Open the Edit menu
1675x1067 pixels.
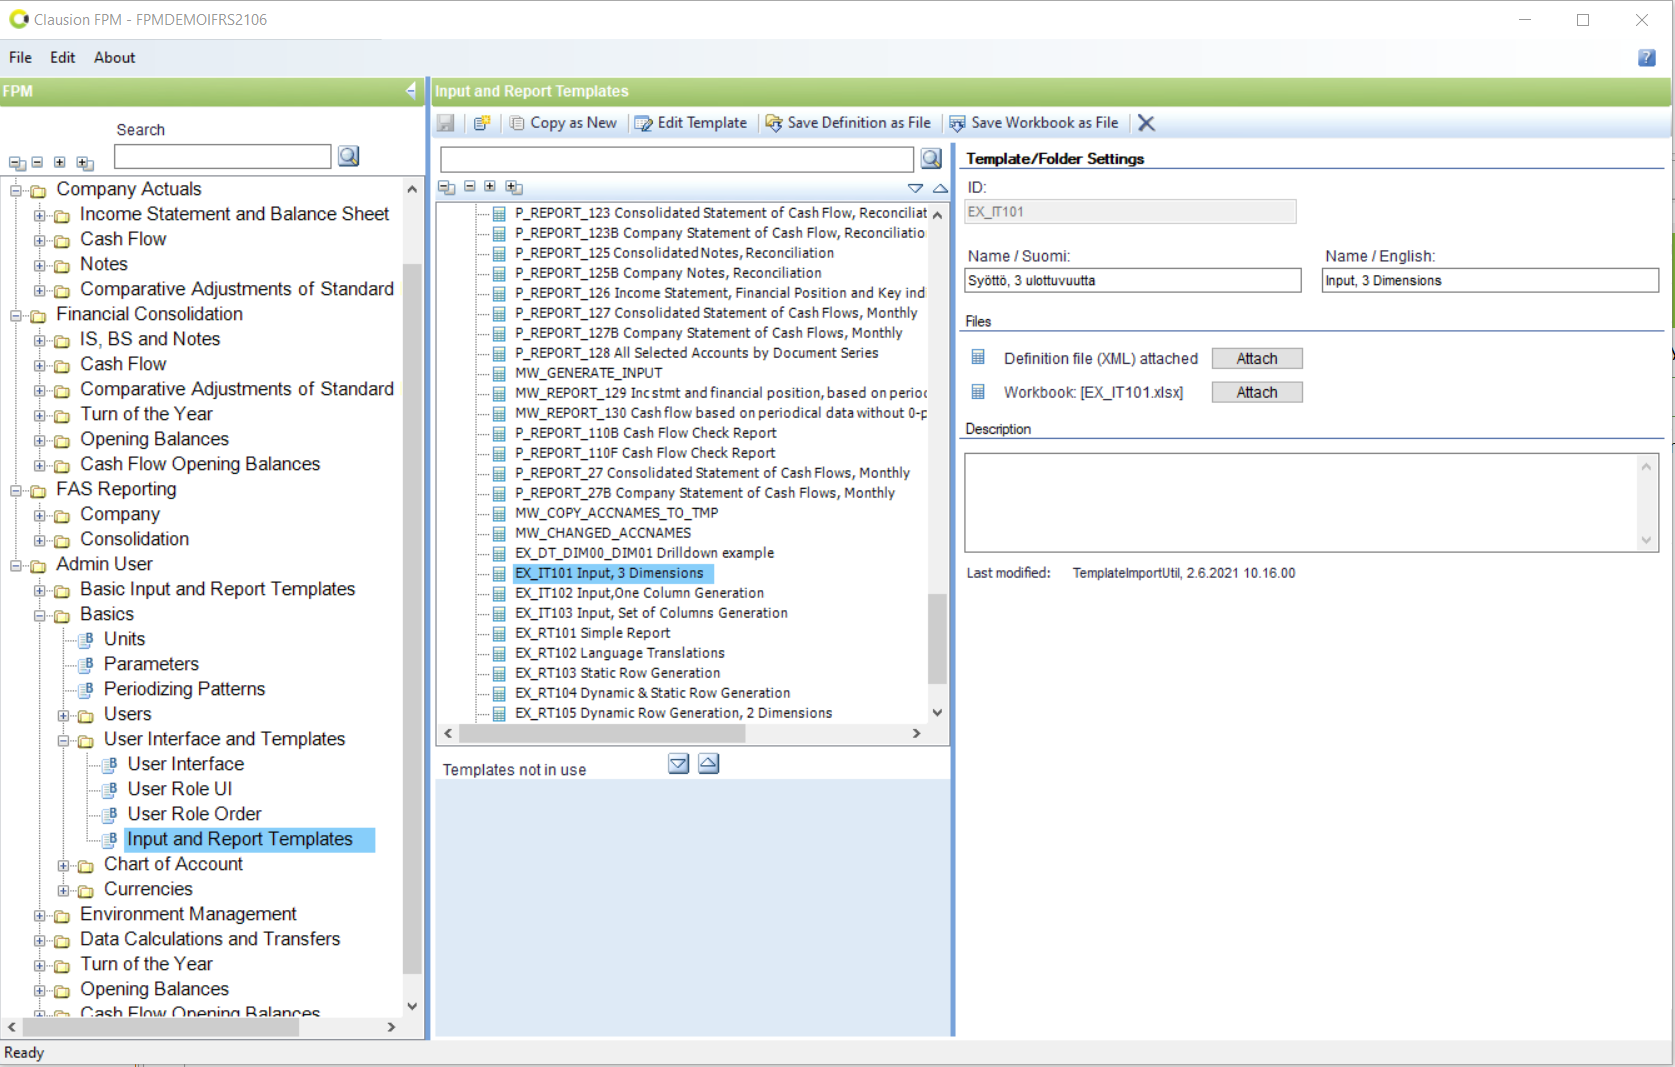[62, 58]
